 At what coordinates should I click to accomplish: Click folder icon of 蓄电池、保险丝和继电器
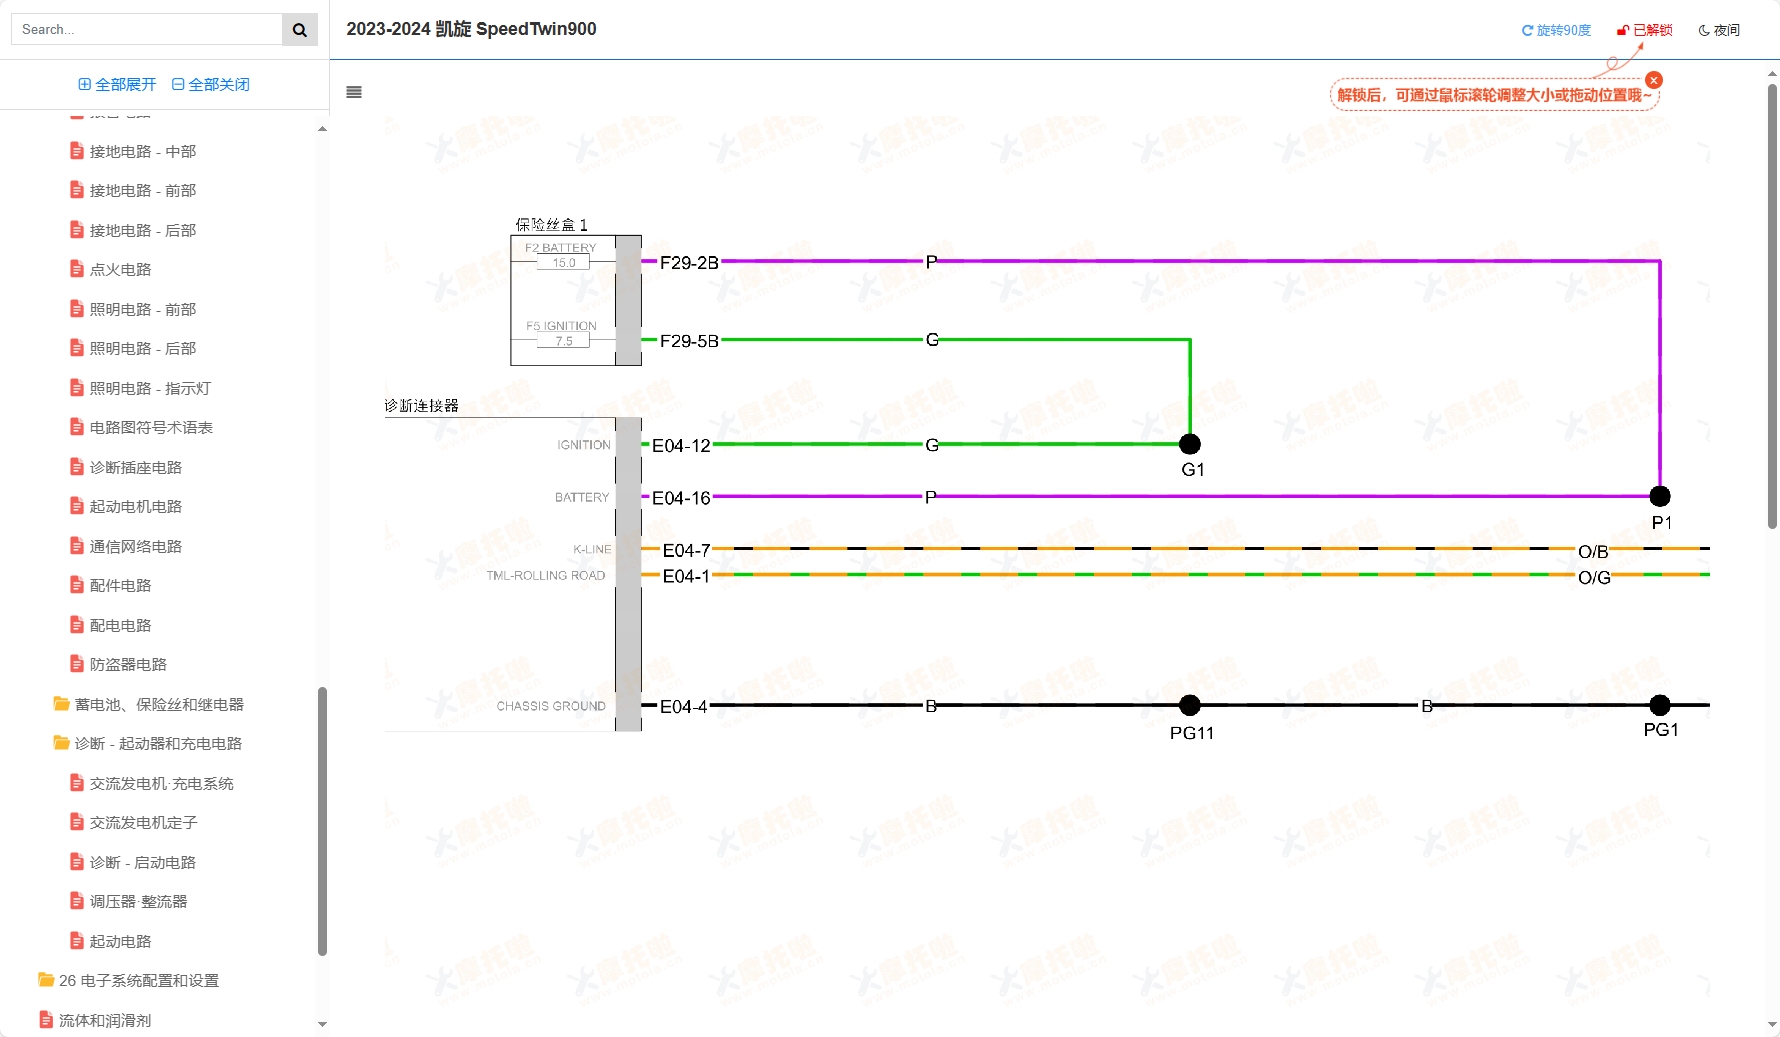(x=61, y=704)
